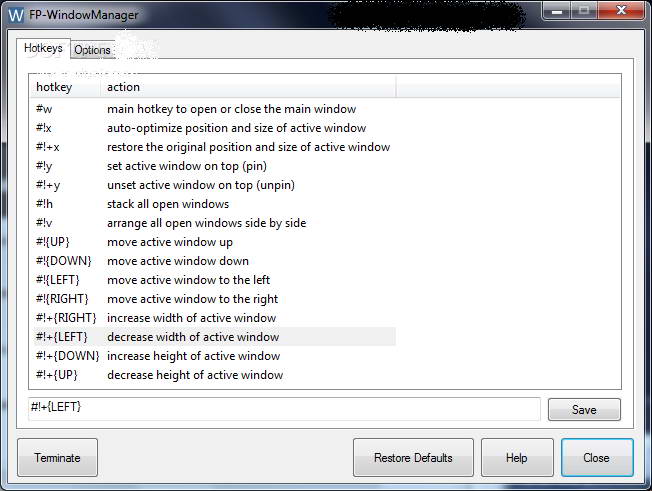The height and width of the screenshot is (491, 652).
Task: Select 'decrease height of active window'
Action: pos(214,375)
